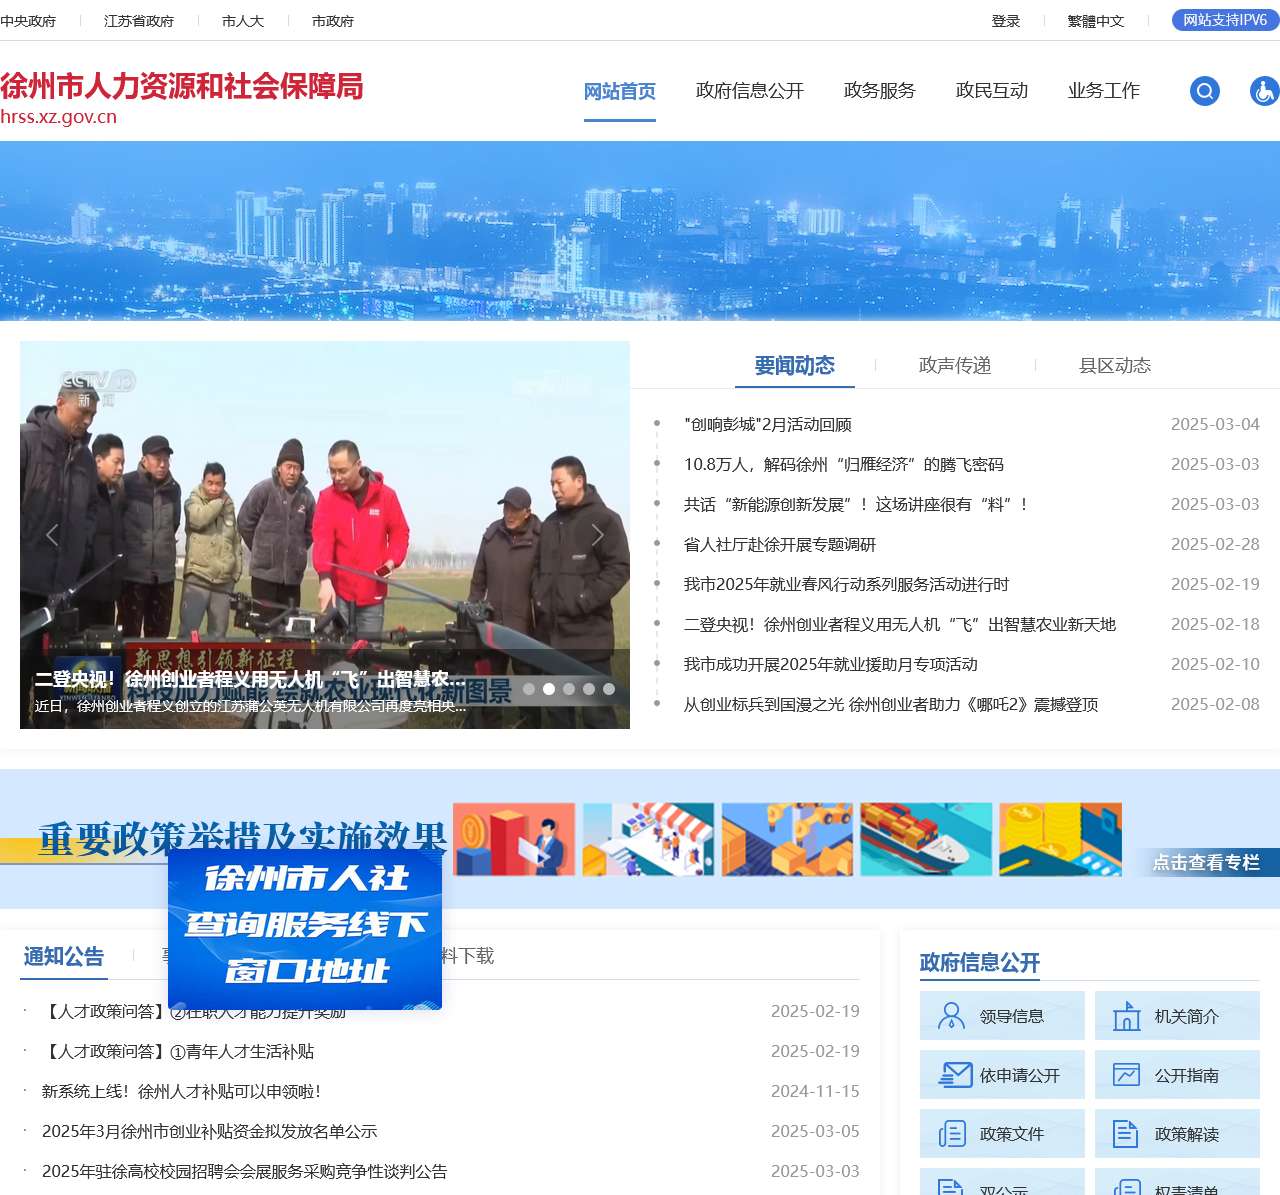Switch to 县区动态 tab
Screen dimensions: 1280x1195
[1115, 365]
